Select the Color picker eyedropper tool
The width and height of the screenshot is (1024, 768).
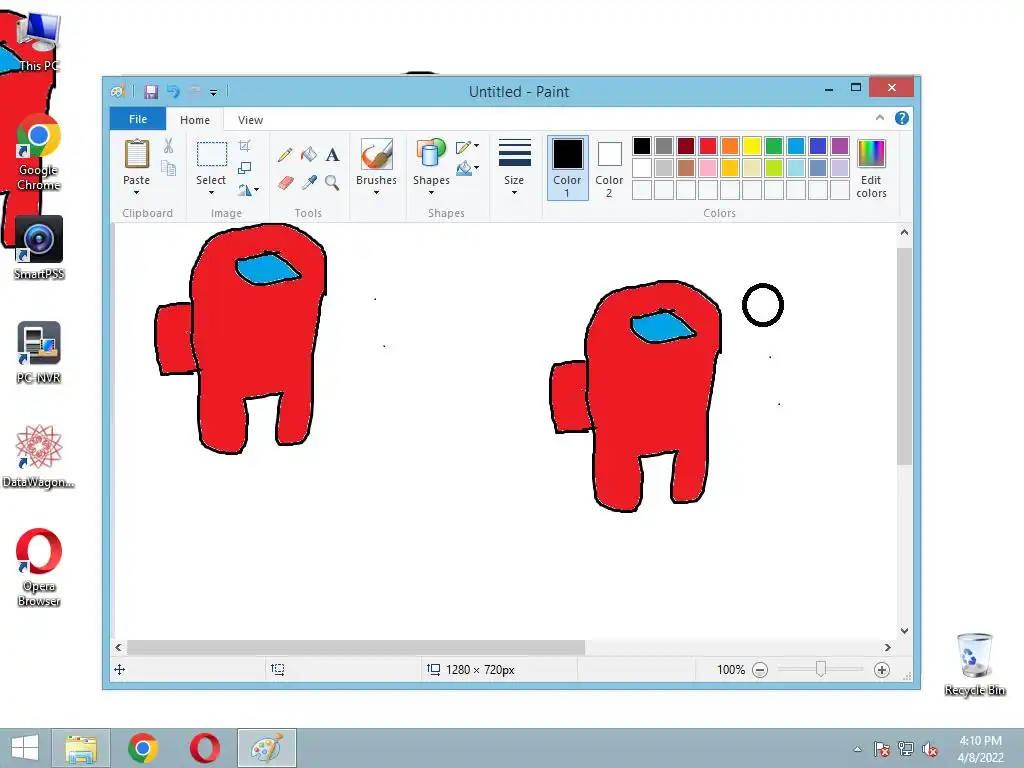click(309, 182)
